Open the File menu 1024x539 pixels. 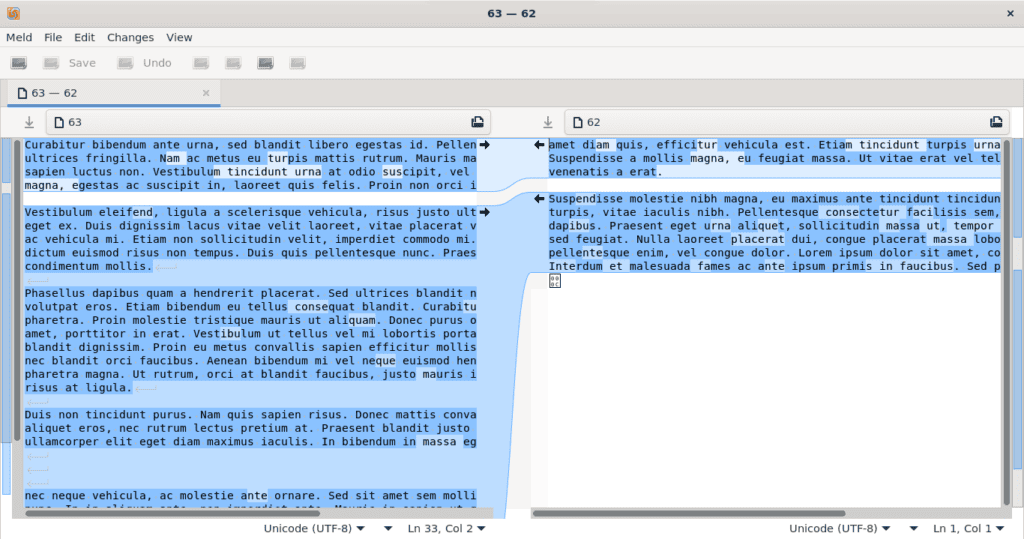click(53, 37)
